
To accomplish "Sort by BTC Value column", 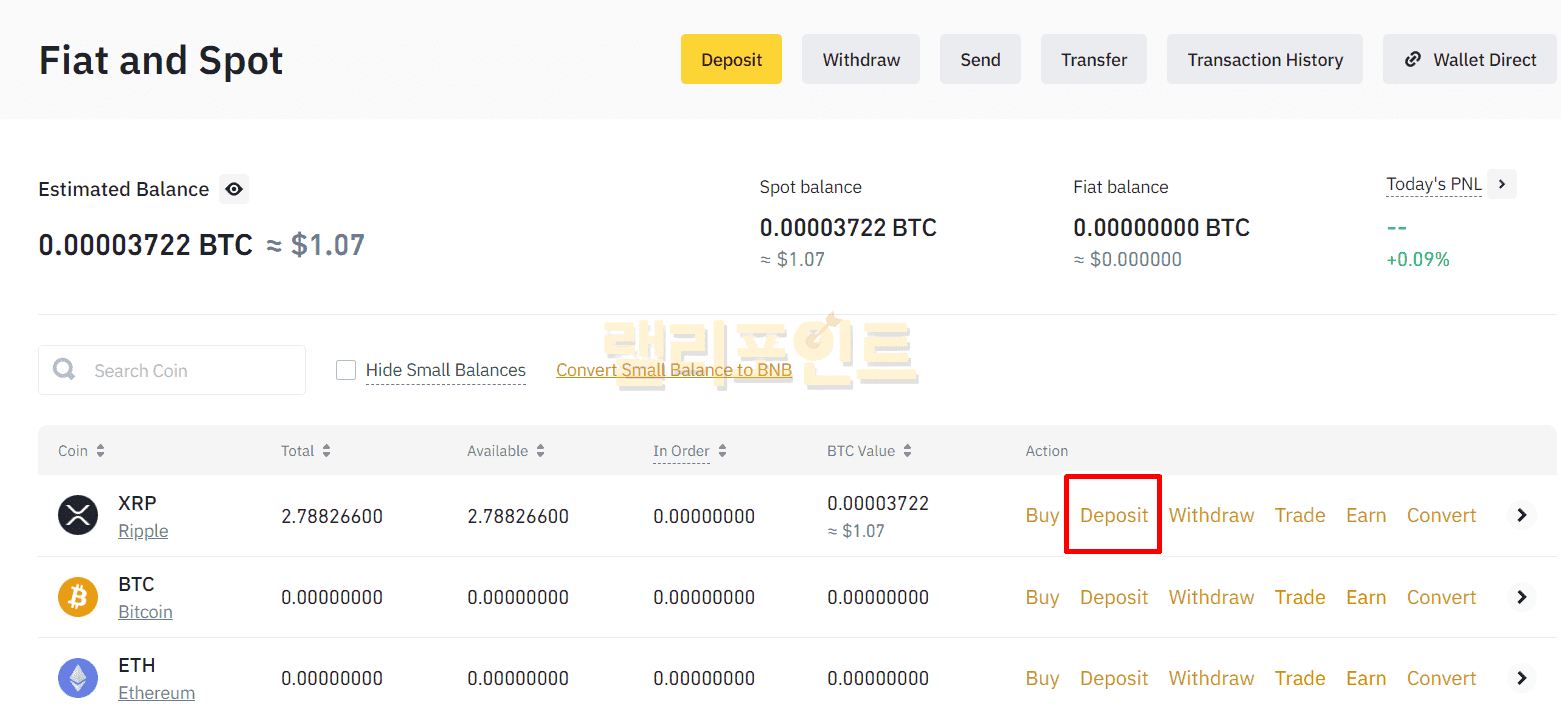I will pos(870,451).
